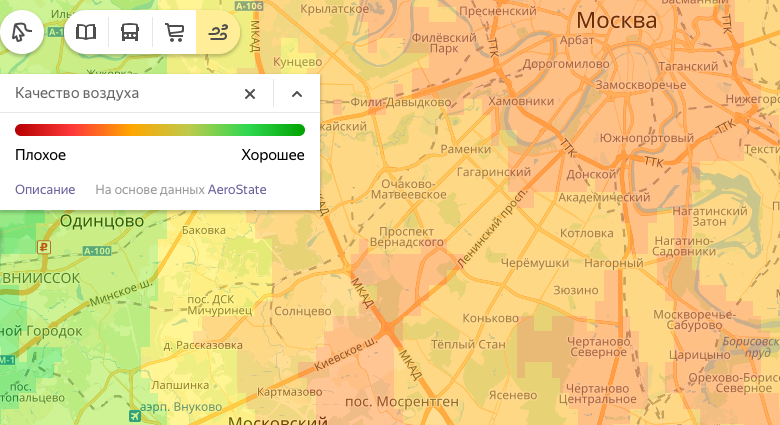Click the А-100 road shield
Screen dimensions: 780x425
97,251
